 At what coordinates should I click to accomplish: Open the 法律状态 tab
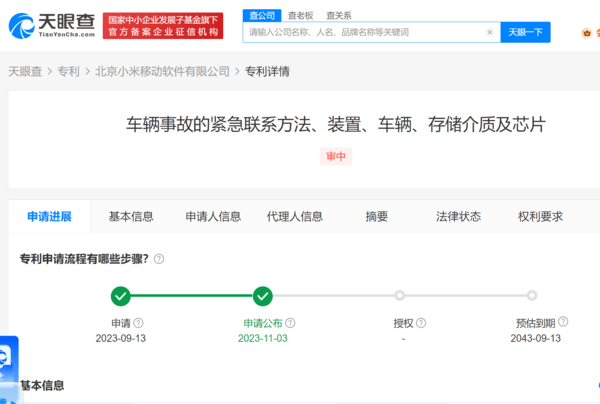pos(458,216)
